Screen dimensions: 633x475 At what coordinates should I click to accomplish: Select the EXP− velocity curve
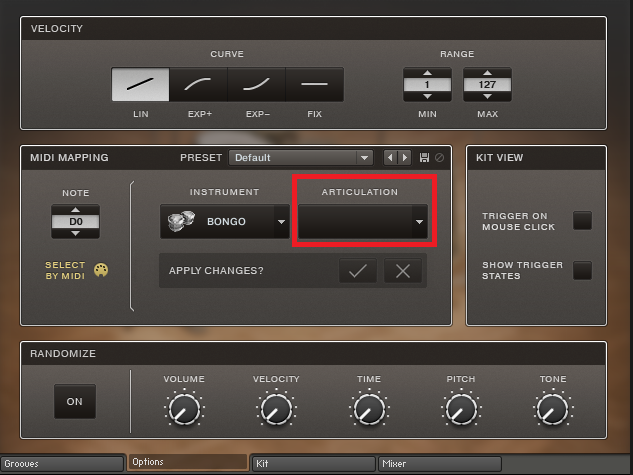coord(257,84)
